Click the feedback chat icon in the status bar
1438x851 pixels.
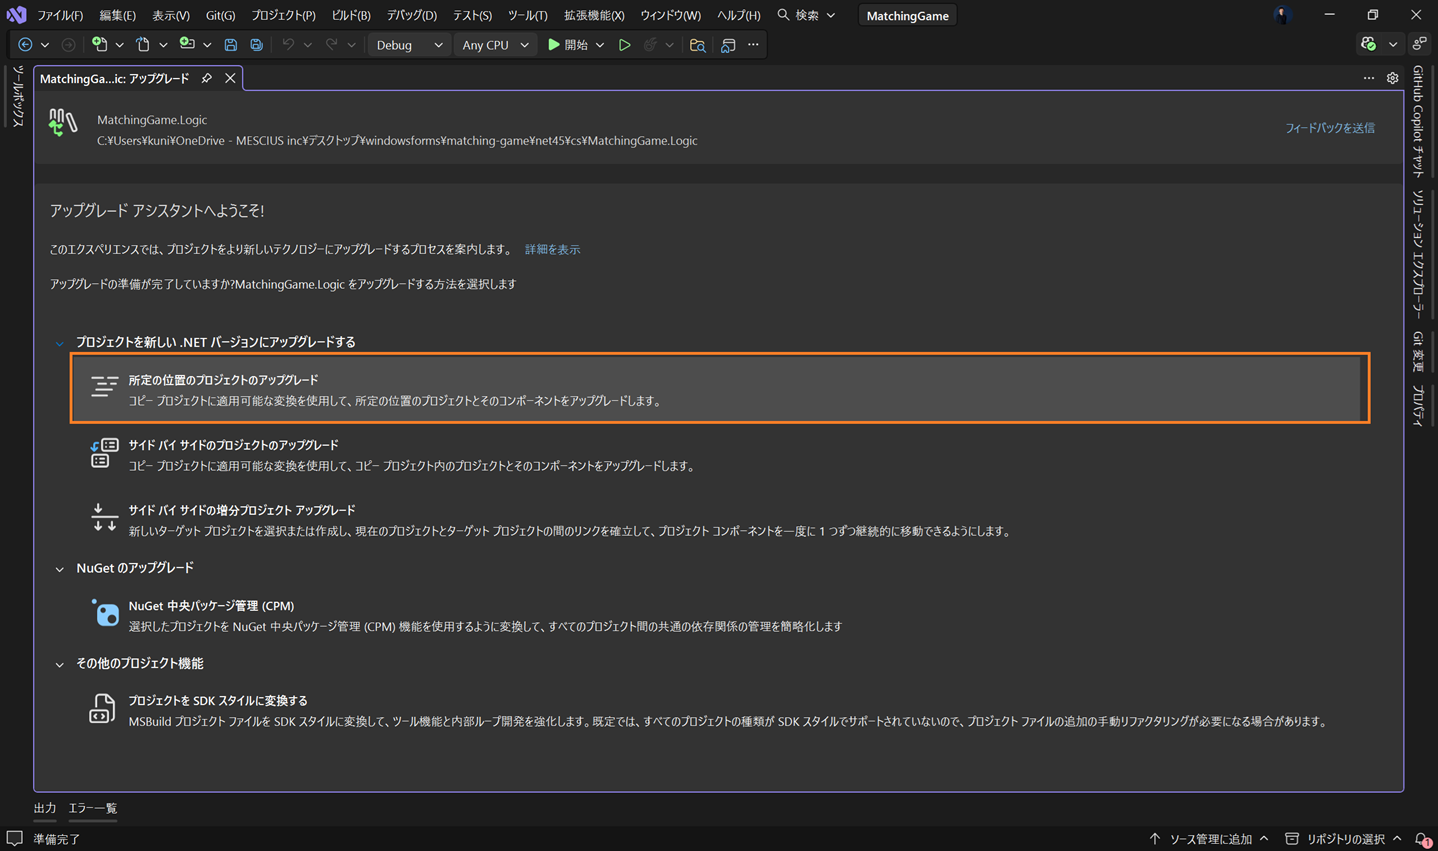13,838
